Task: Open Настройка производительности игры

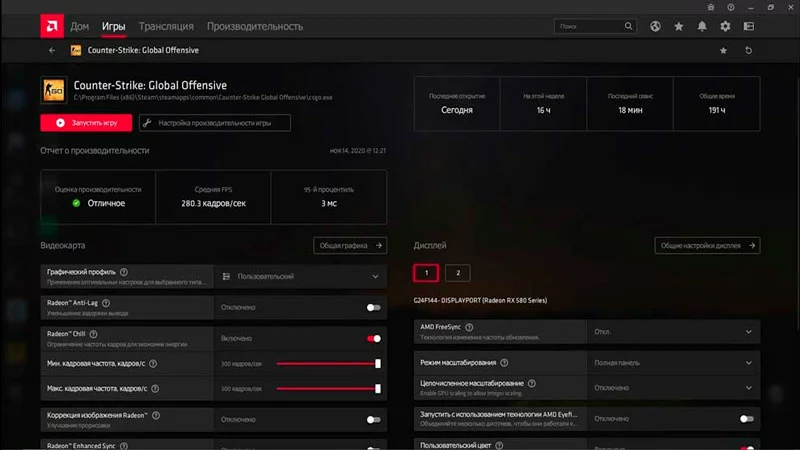Action: click(215, 123)
